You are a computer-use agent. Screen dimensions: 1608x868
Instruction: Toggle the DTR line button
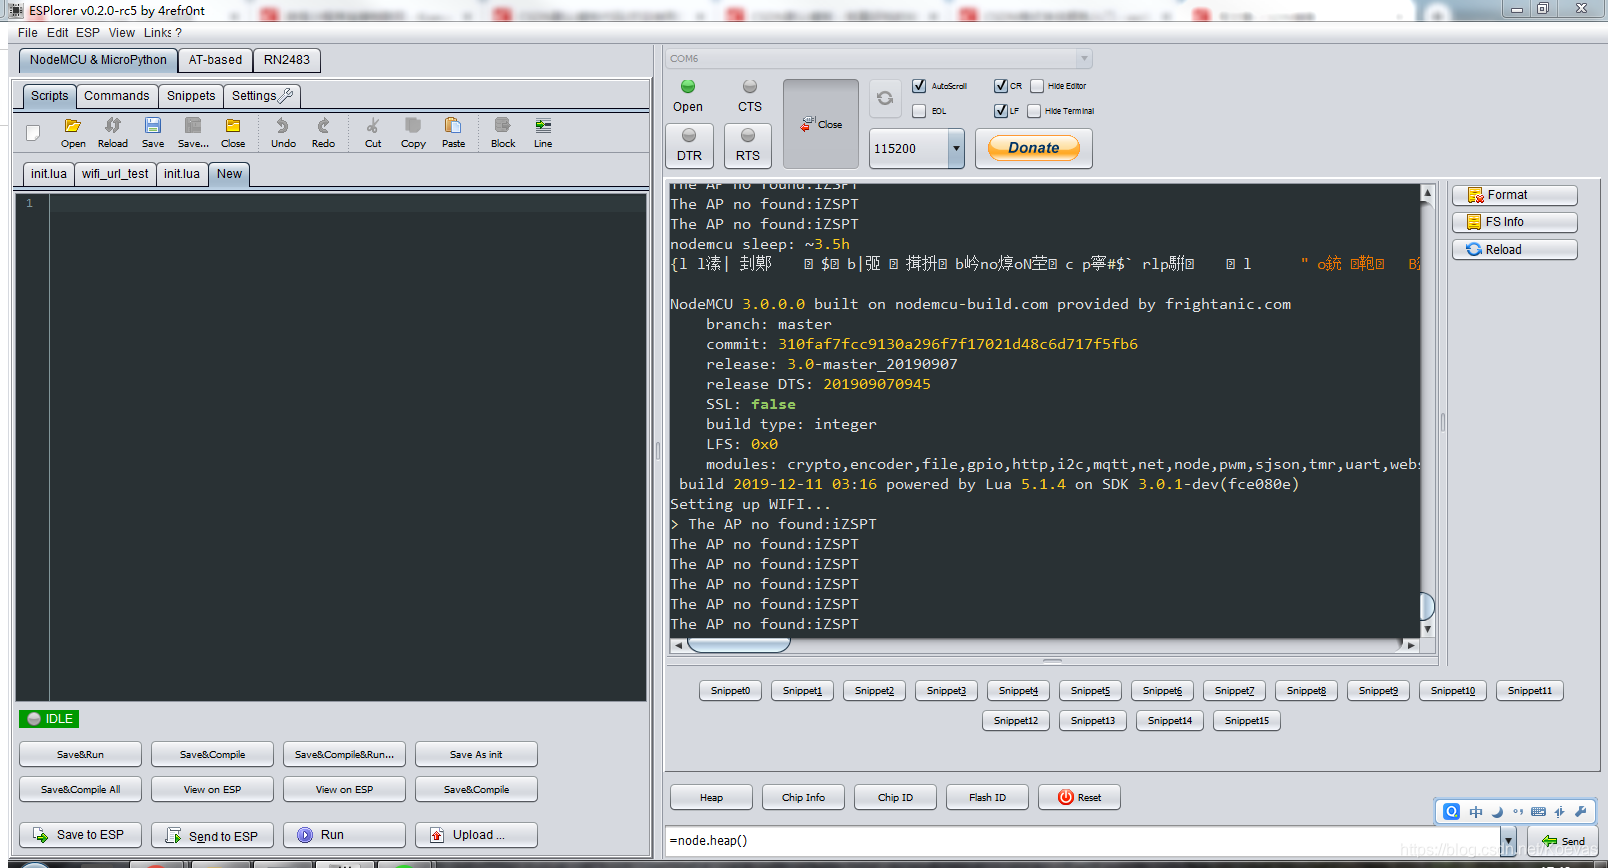(x=690, y=145)
